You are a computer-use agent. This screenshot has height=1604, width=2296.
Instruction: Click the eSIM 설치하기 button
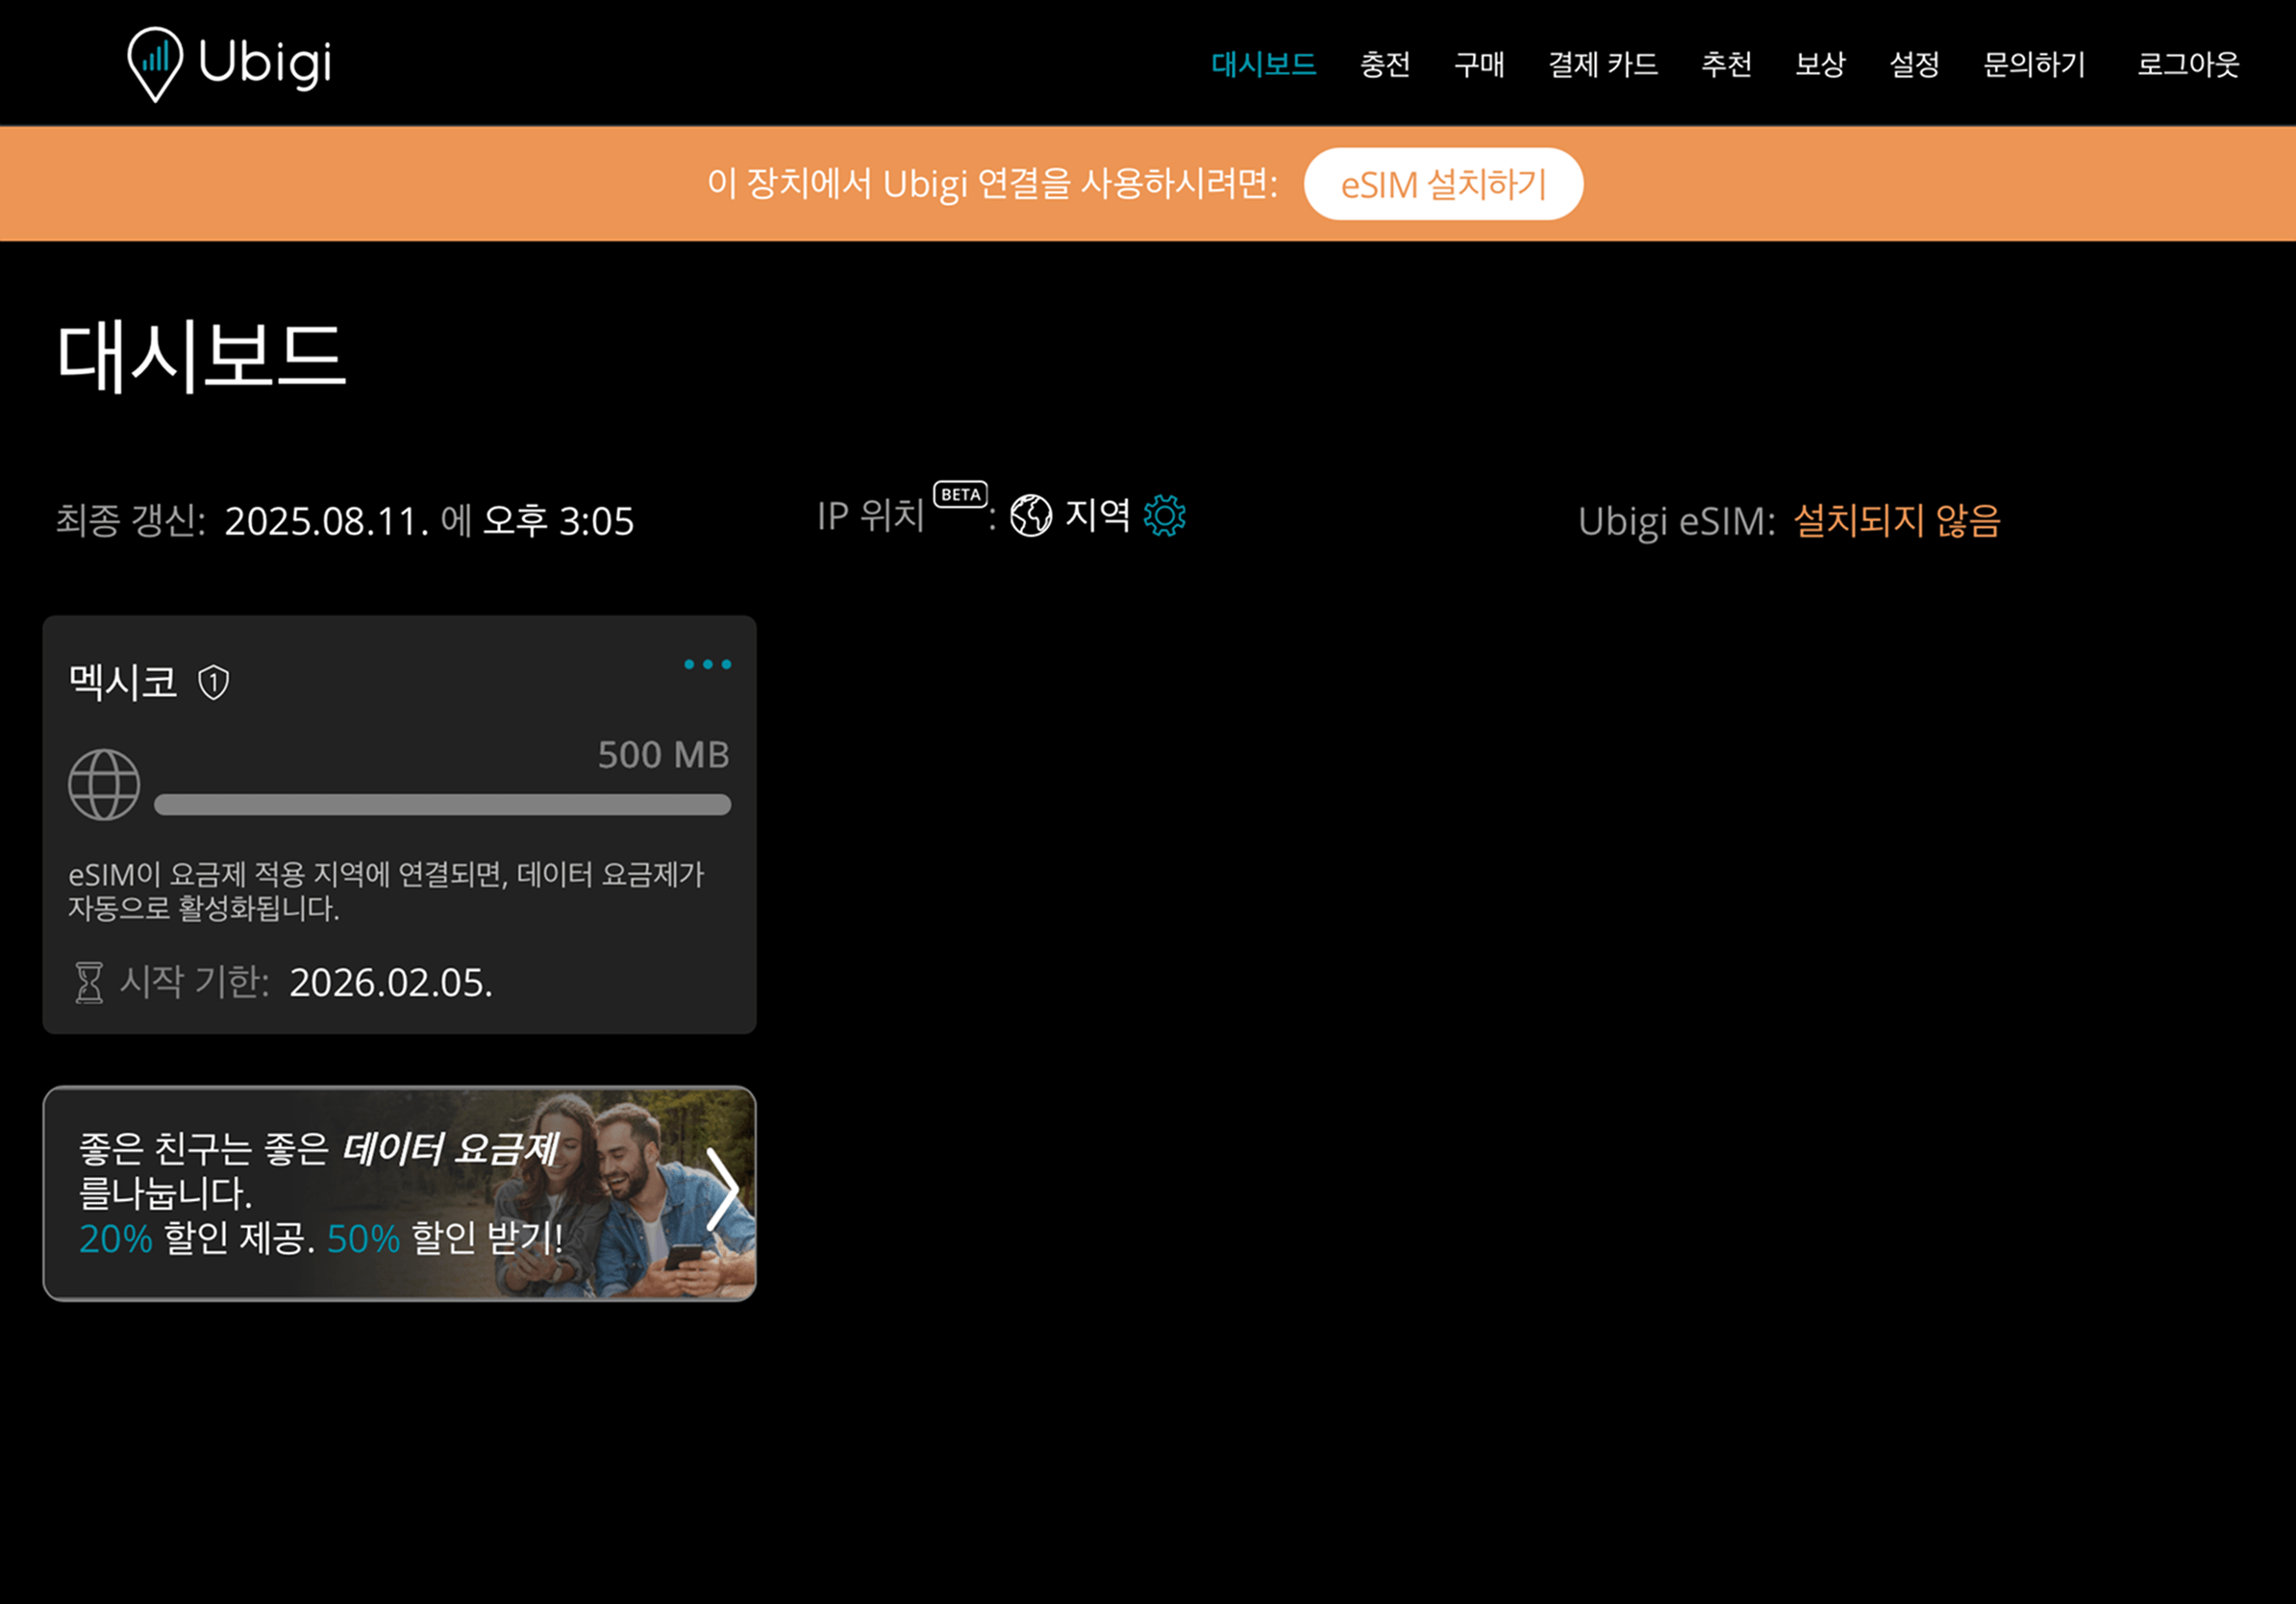[1443, 184]
